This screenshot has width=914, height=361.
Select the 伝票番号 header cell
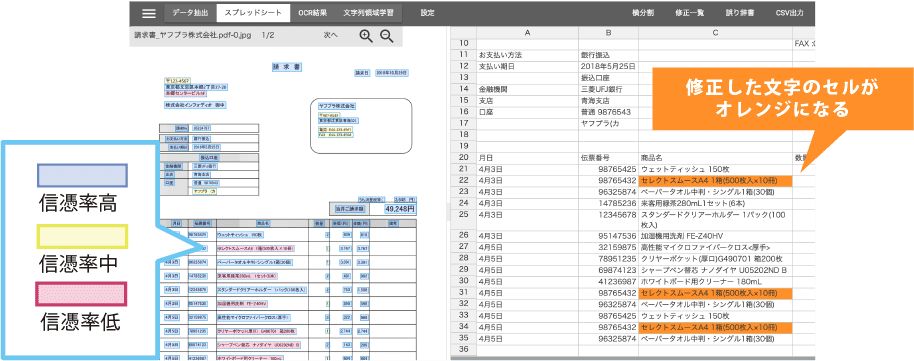[609, 157]
